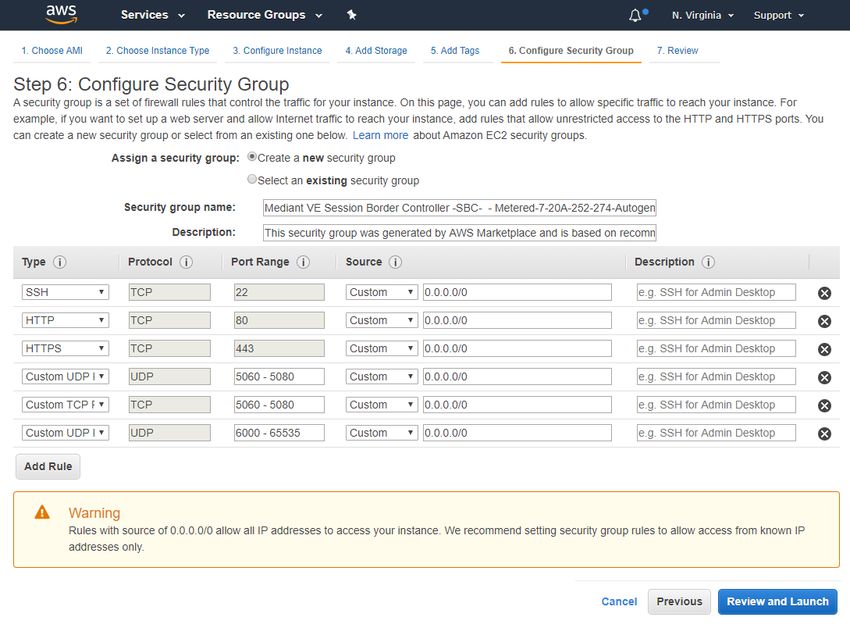This screenshot has width=850, height=628.
Task: Edit the SSH rule source CIDR field
Action: click(517, 292)
